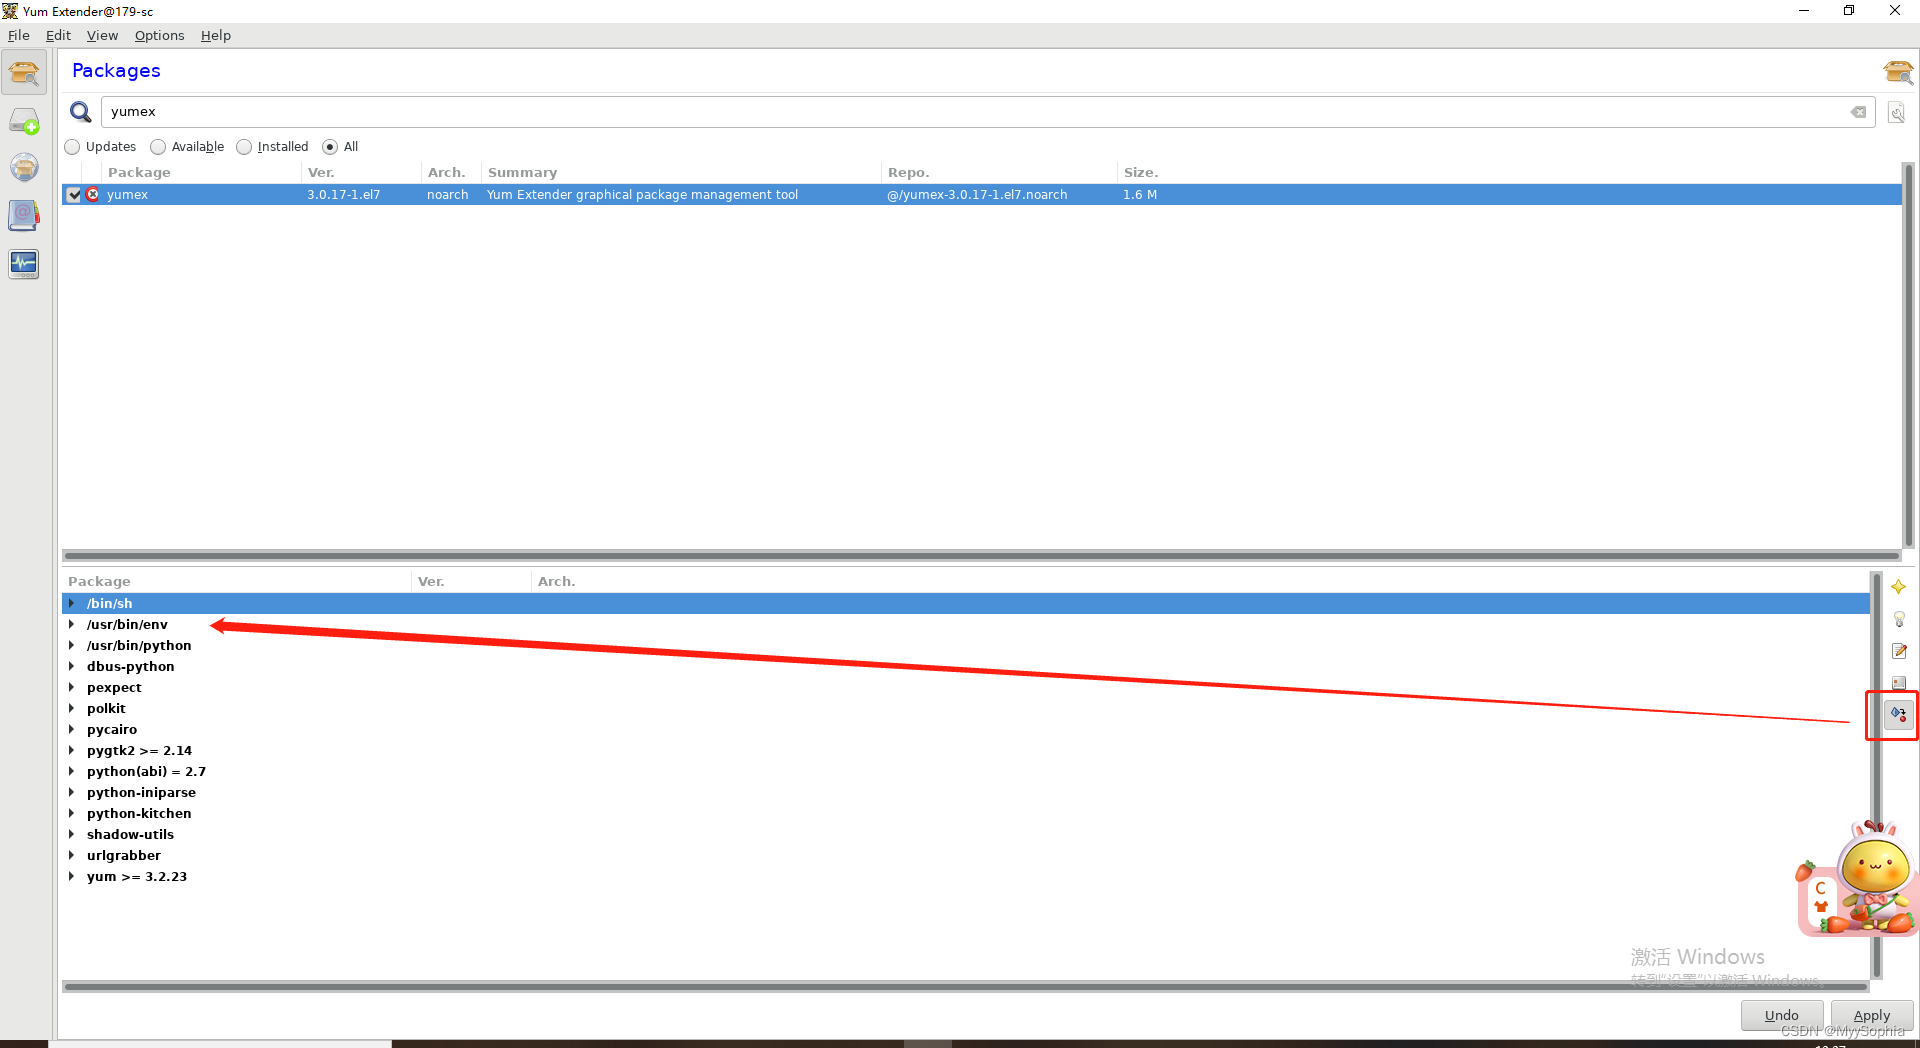Expand the /usr/bin/python dependency
Image resolution: width=1920 pixels, height=1048 pixels.
pos(72,645)
